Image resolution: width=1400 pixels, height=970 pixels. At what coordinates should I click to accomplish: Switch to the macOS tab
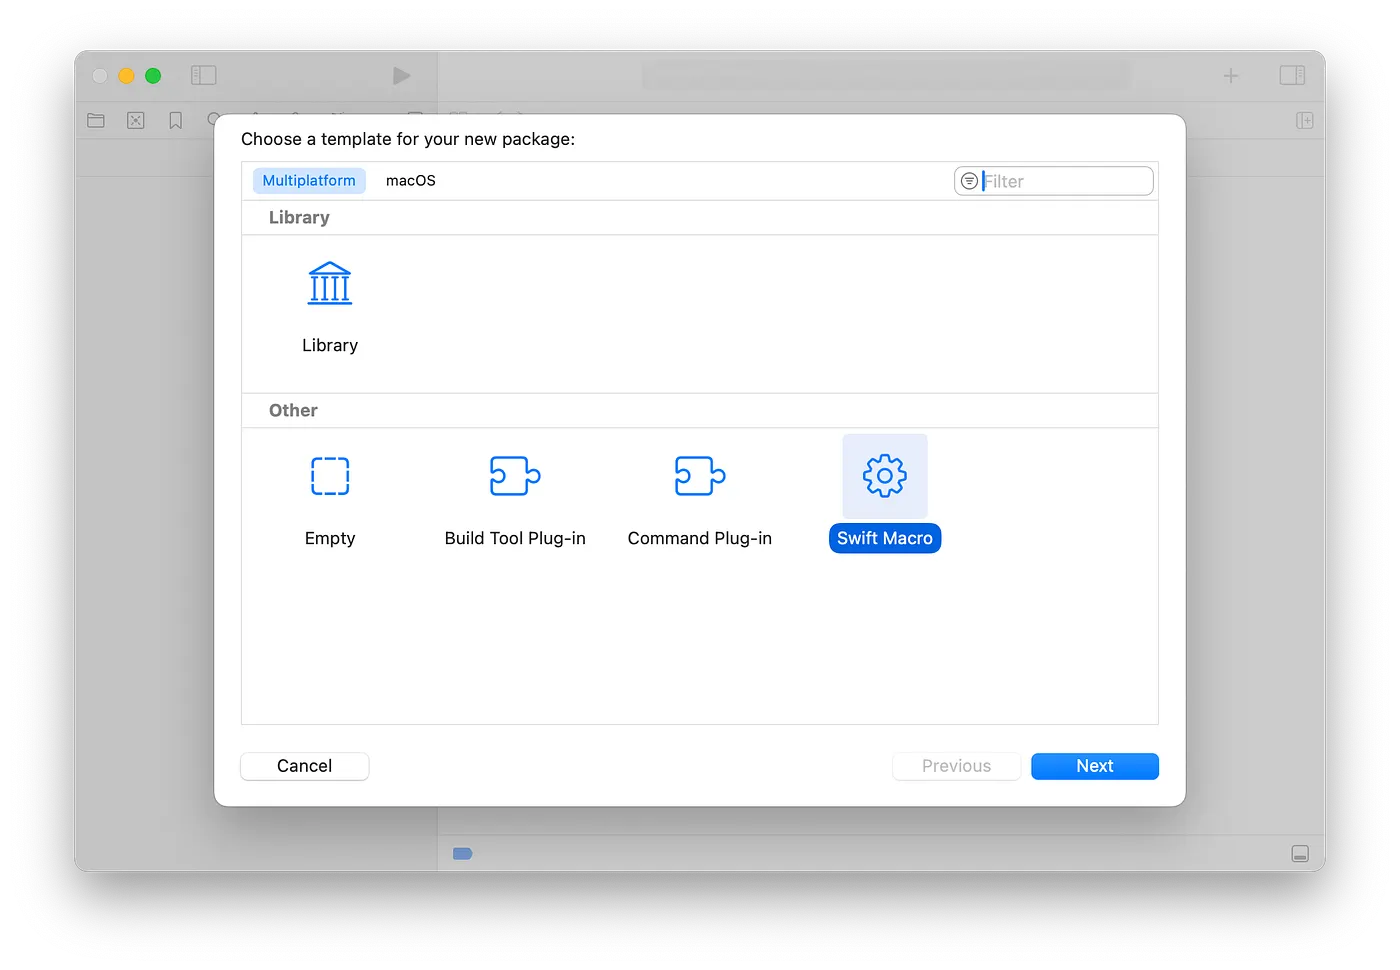tap(411, 181)
